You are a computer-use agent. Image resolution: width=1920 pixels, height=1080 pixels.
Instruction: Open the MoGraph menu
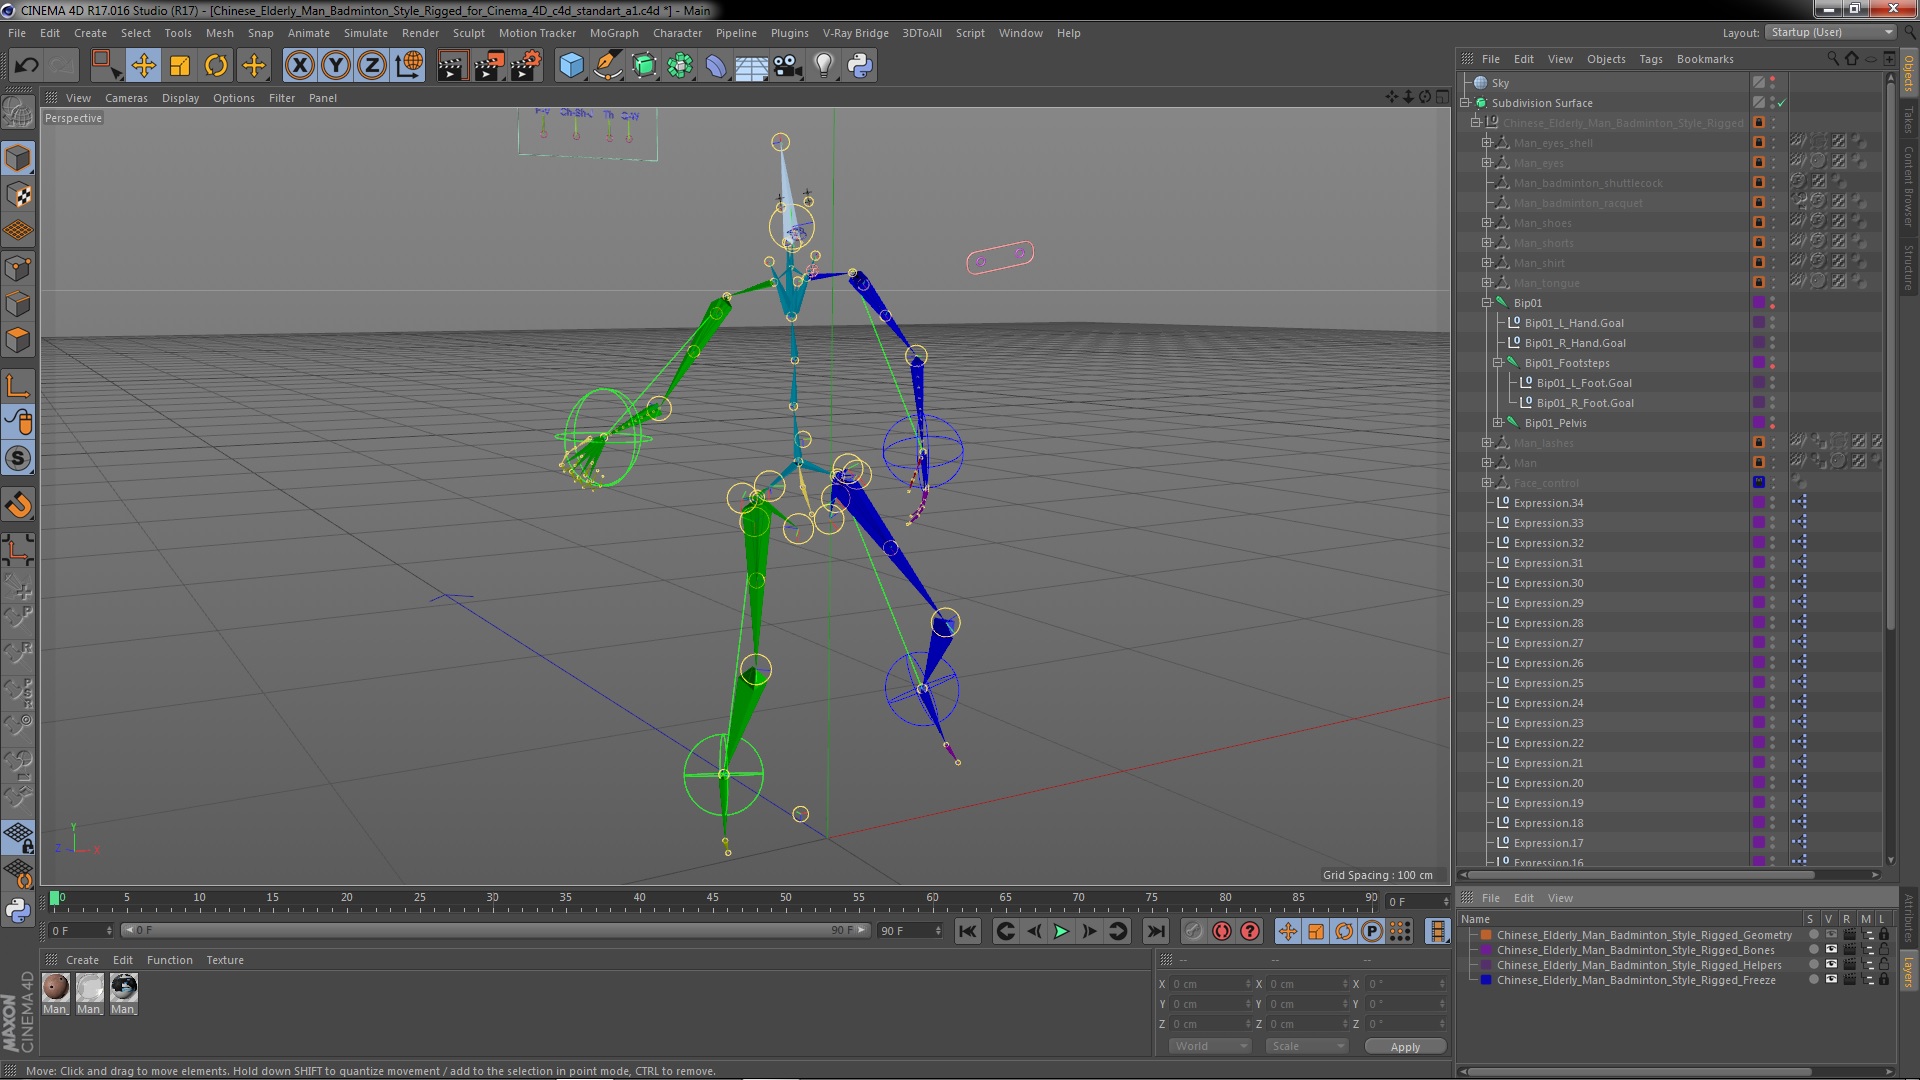tap(614, 33)
